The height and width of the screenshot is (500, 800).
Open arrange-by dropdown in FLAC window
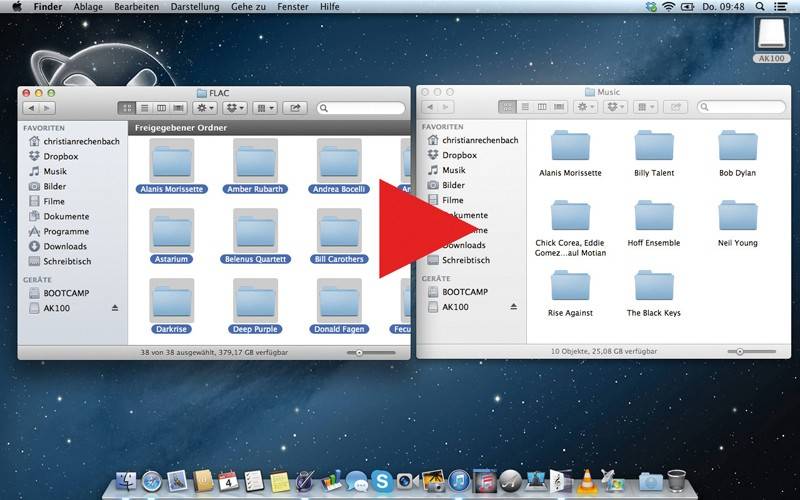pyautogui.click(x=265, y=108)
